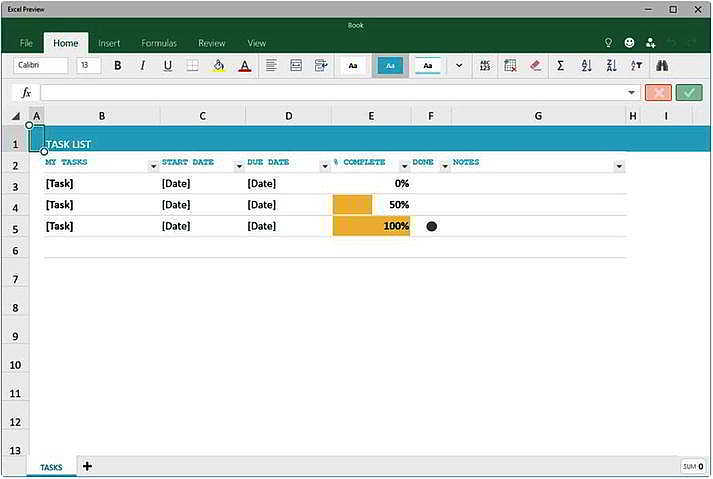
Task: Click the AutoSum sigma icon
Action: pyautogui.click(x=560, y=66)
